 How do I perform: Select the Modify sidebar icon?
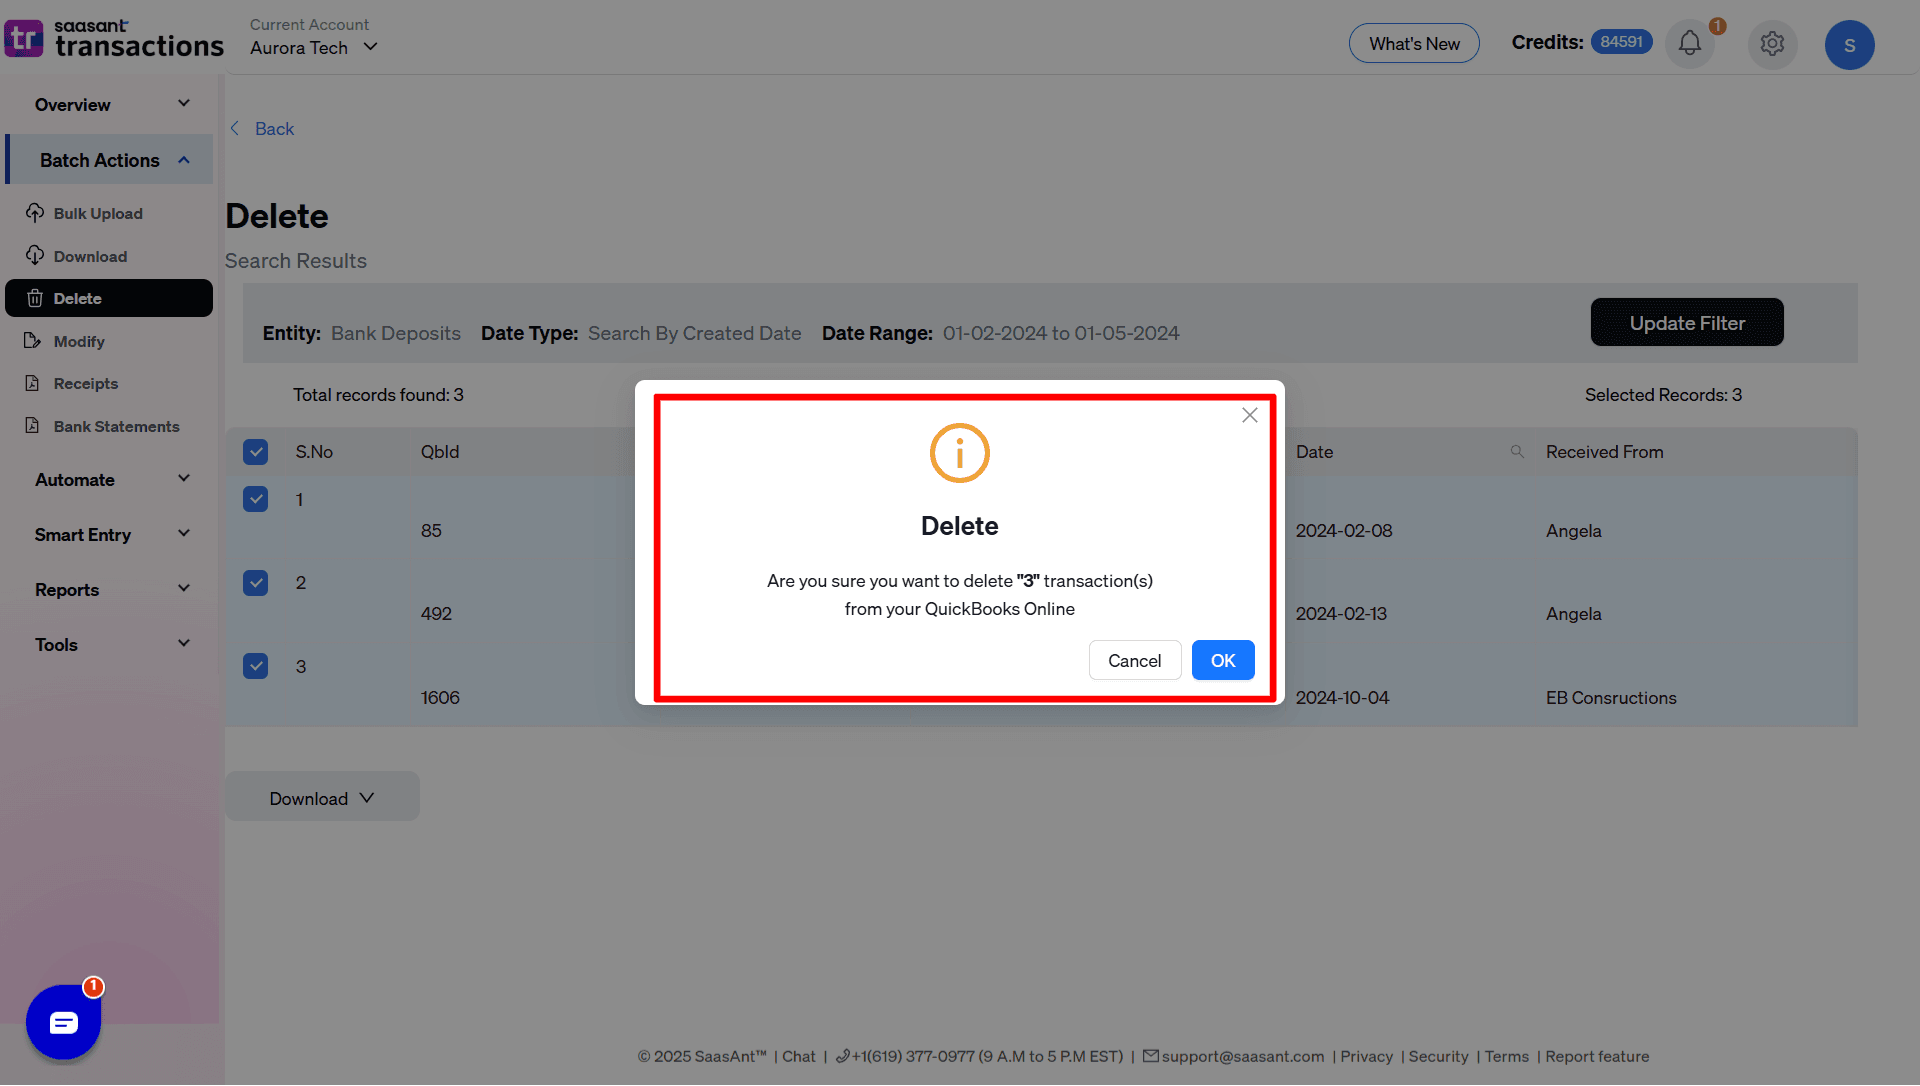pyautogui.click(x=35, y=341)
